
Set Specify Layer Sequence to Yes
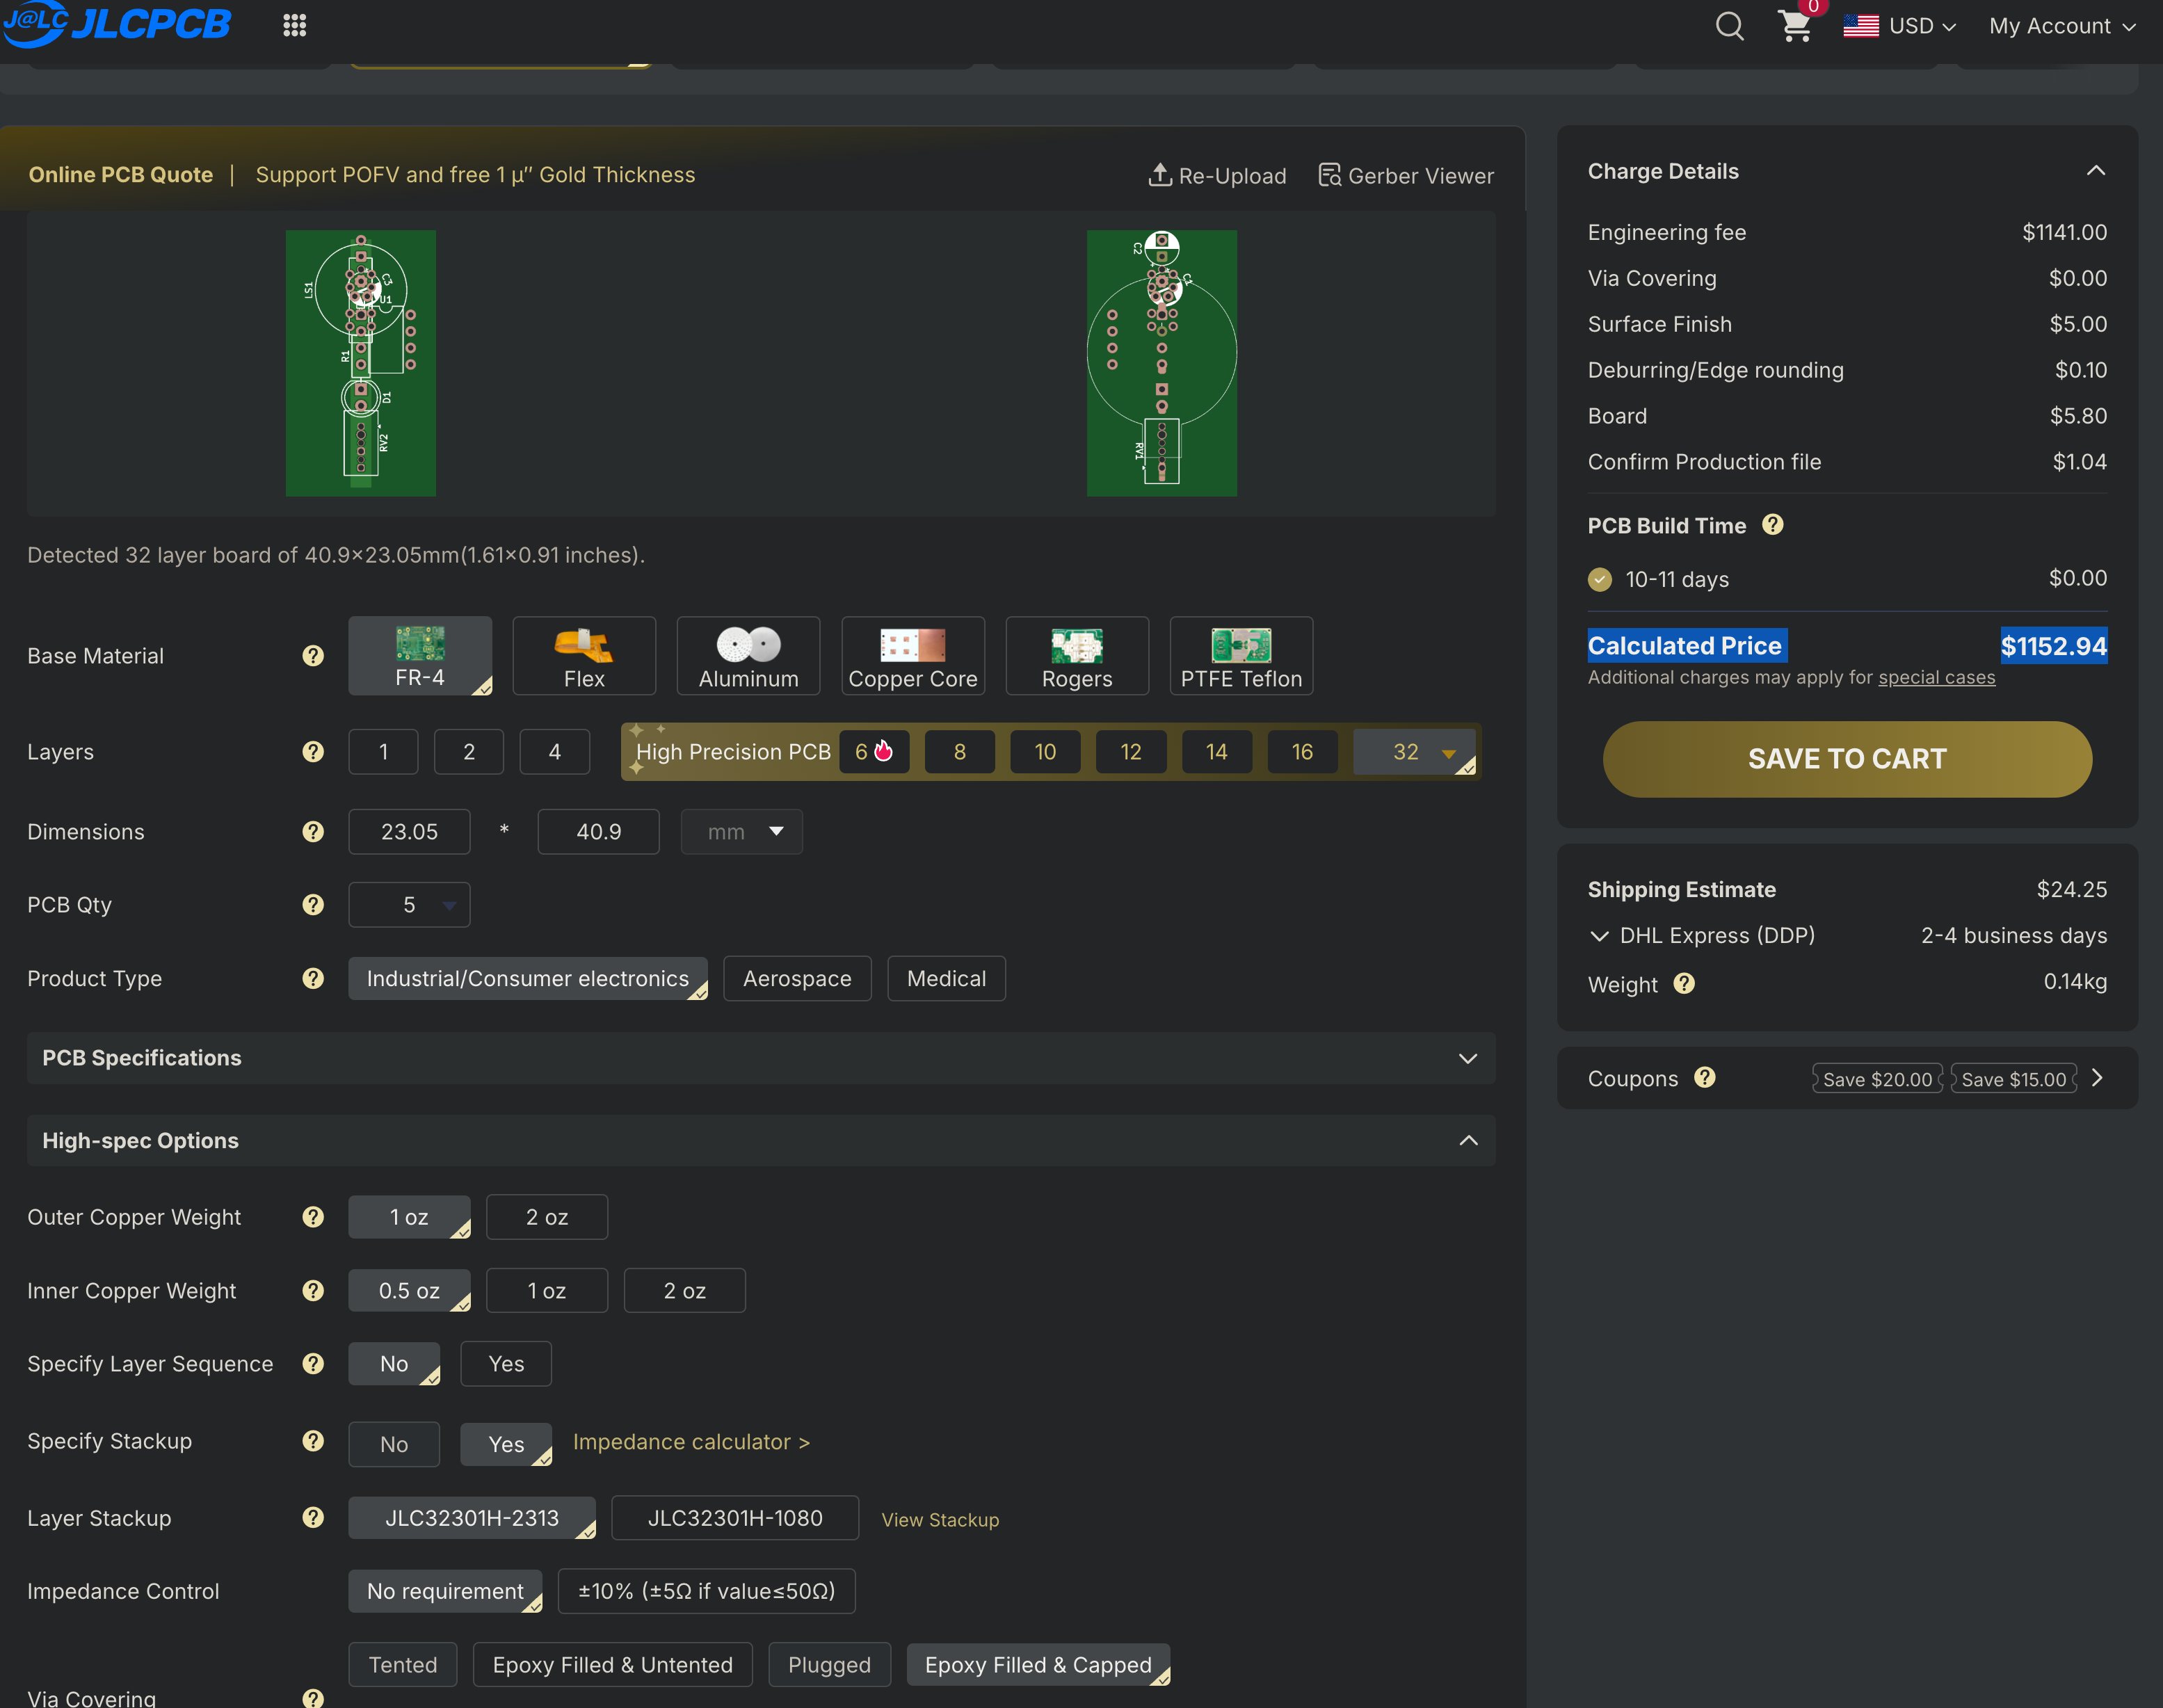[x=505, y=1363]
